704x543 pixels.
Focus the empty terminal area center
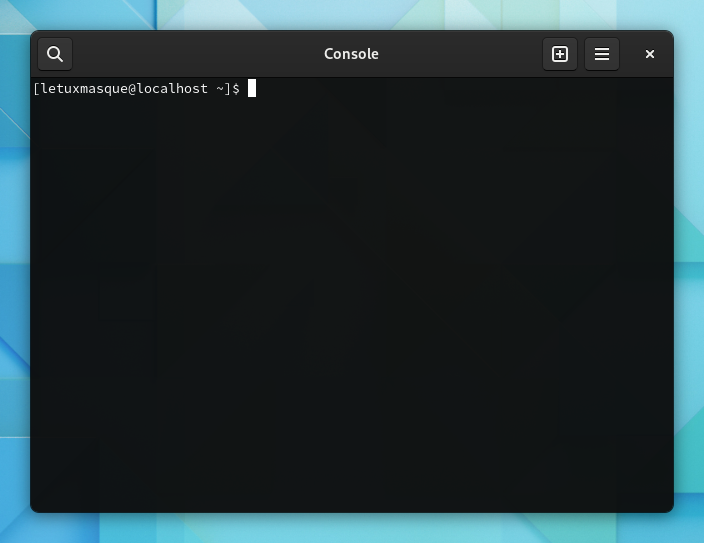[351, 300]
